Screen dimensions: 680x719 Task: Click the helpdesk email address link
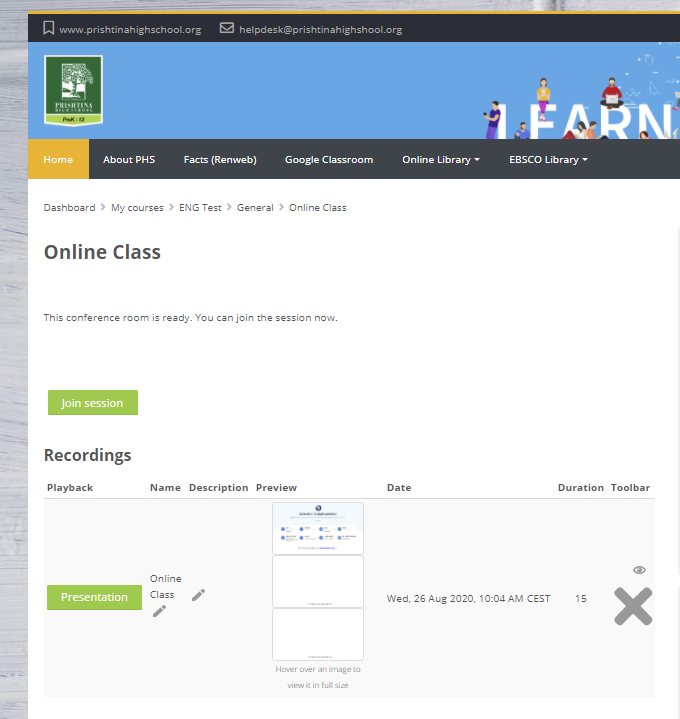(x=321, y=30)
